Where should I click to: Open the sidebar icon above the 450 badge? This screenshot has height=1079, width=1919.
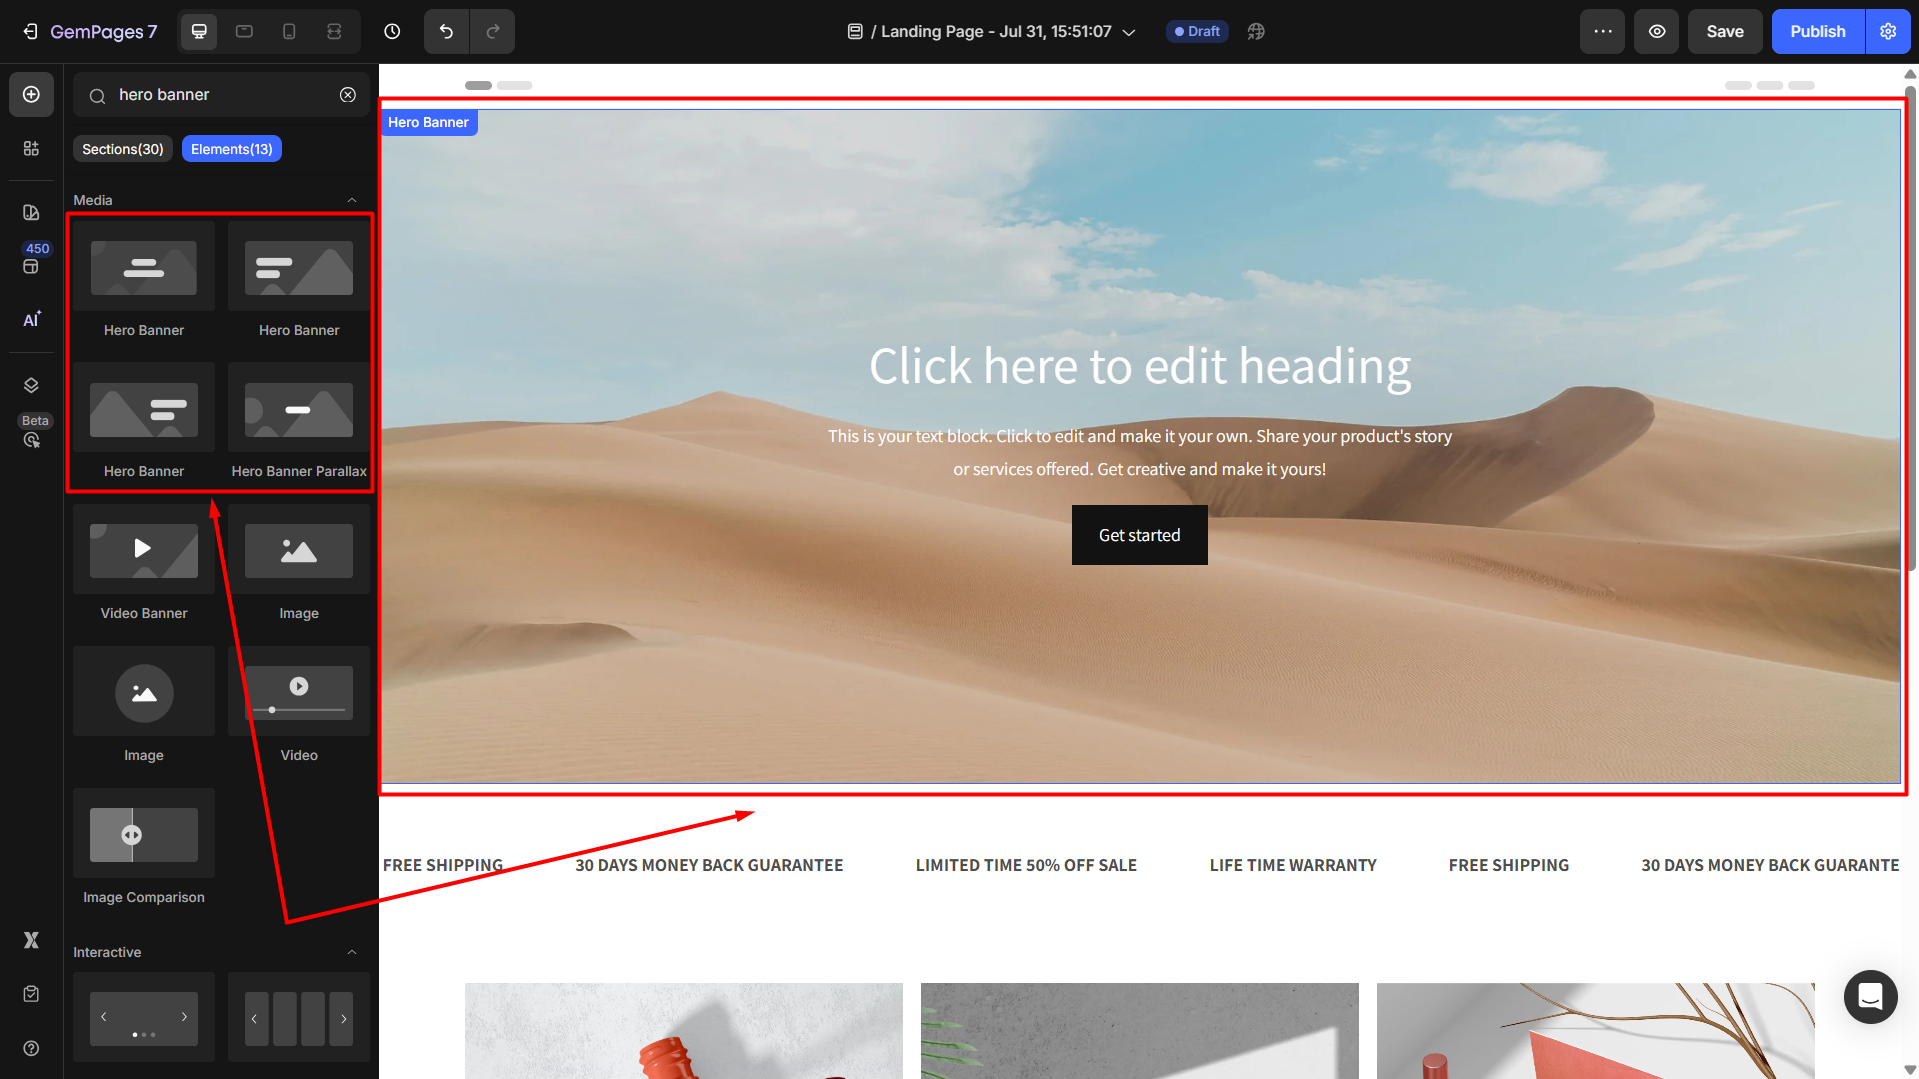(31, 213)
